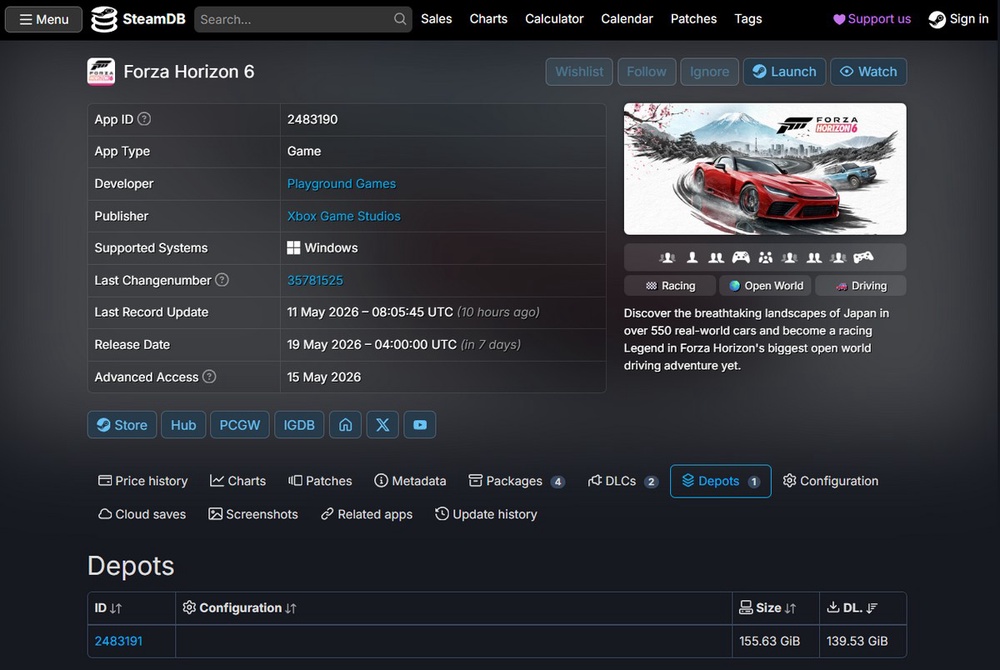Select the Driving tag
Image resolution: width=1000 pixels, height=670 pixels.
point(861,286)
